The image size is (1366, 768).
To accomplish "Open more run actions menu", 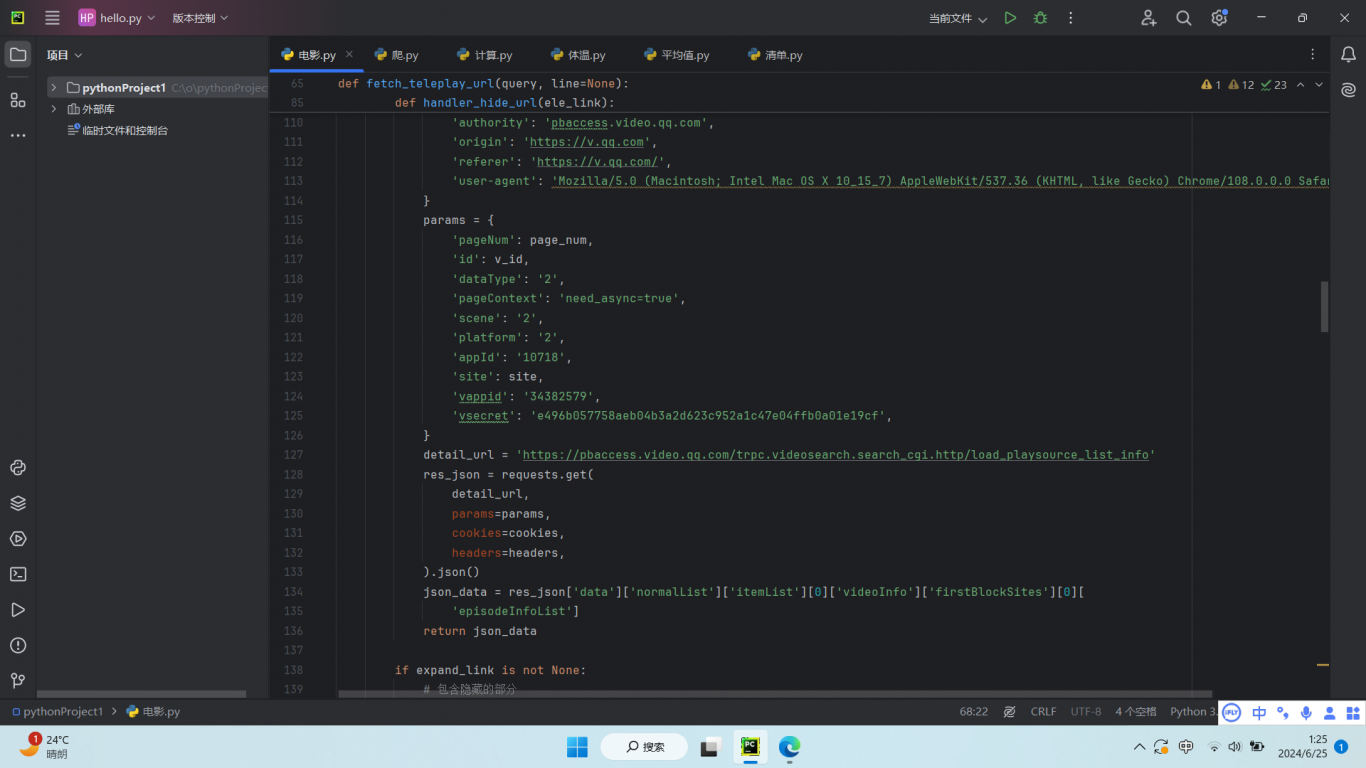I will 1071,18.
